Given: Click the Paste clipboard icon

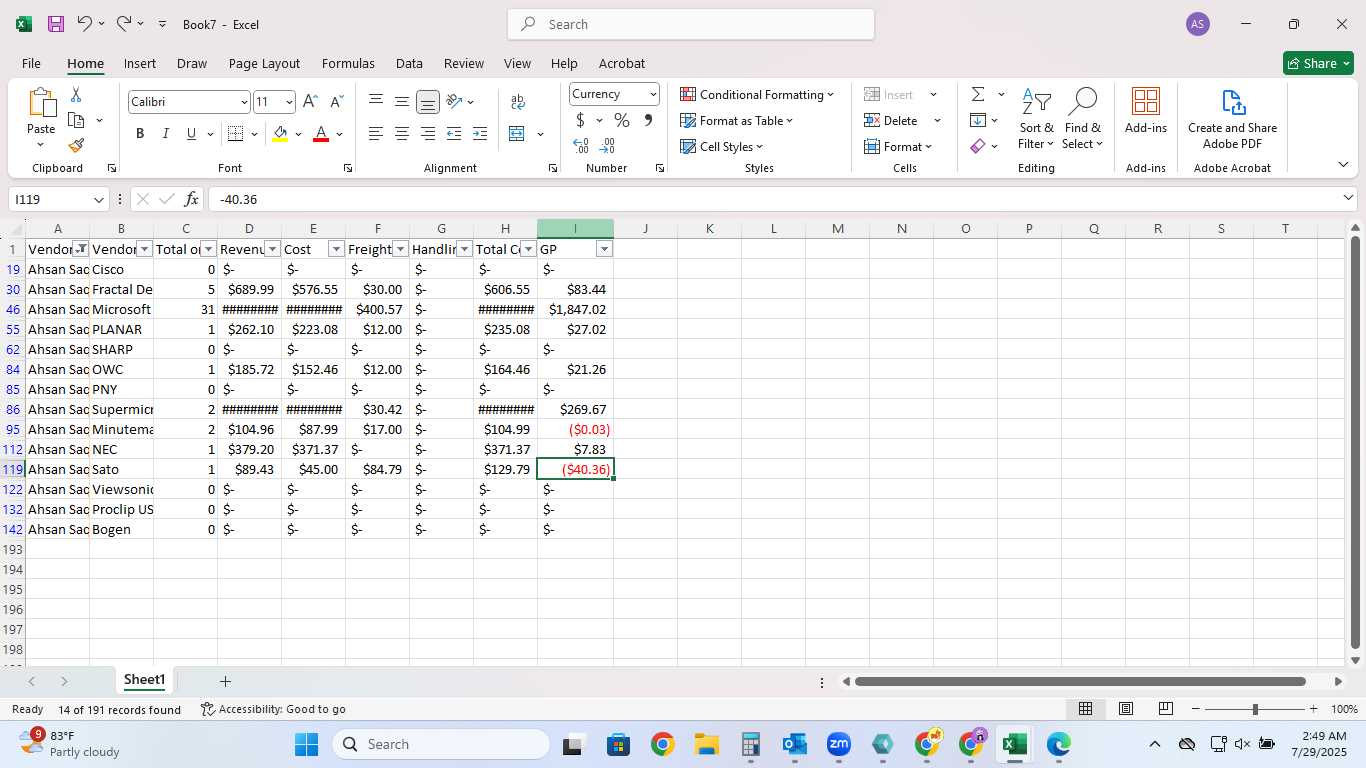Looking at the screenshot, I should (41, 103).
